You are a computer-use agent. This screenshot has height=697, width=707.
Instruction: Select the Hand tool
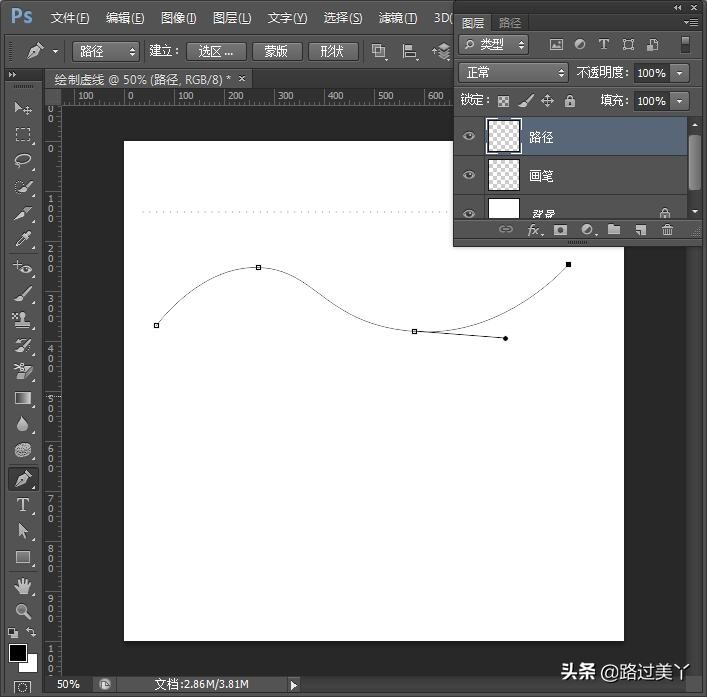point(23,585)
